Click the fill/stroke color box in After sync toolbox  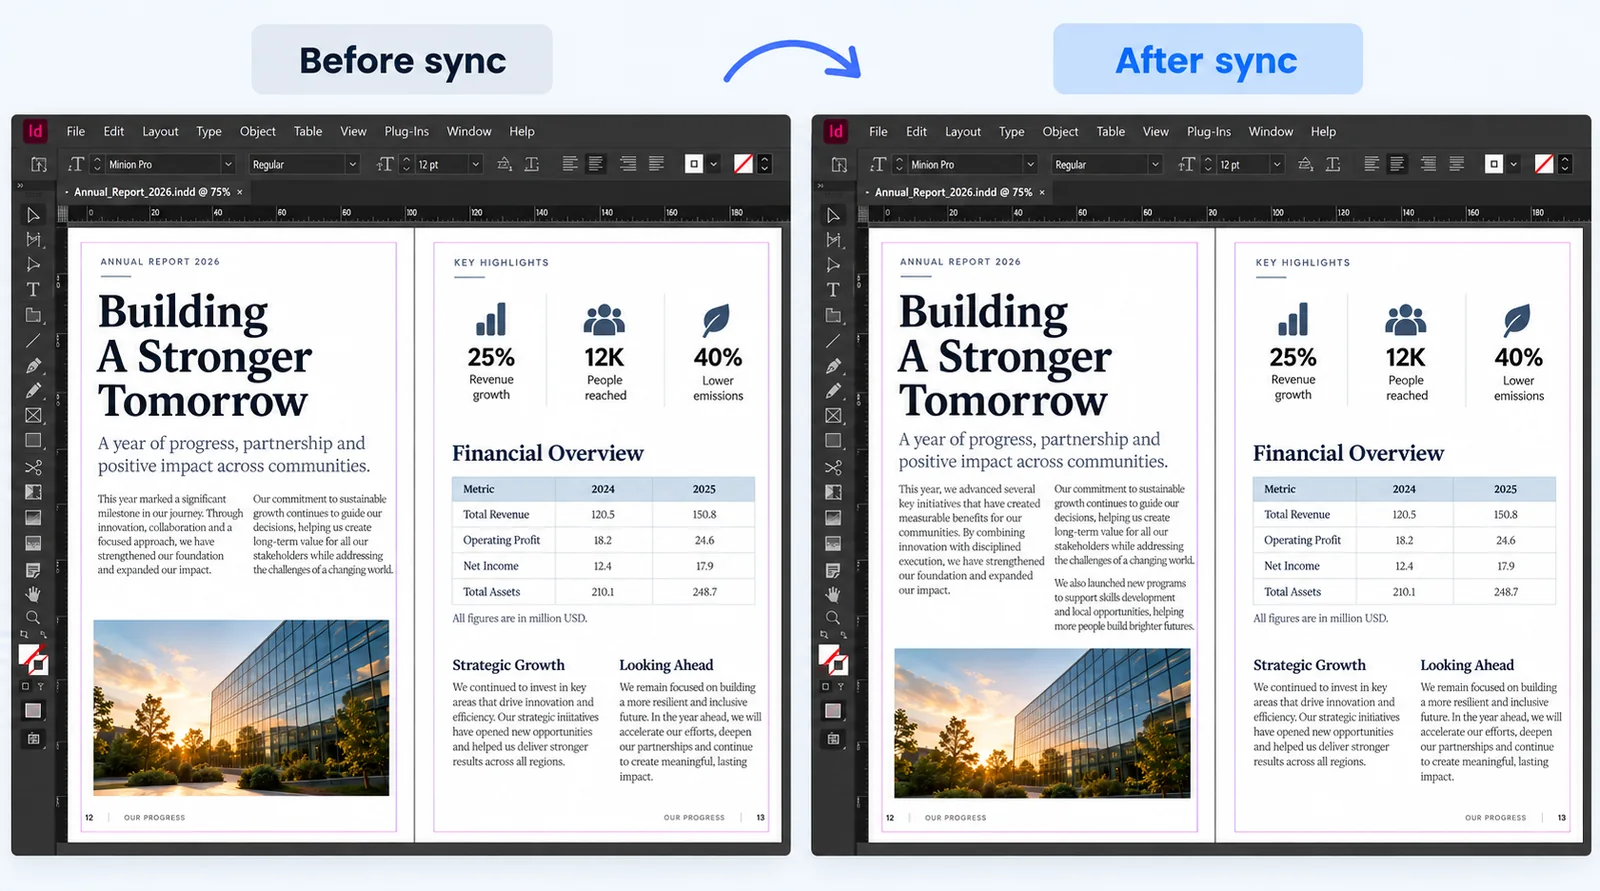pyautogui.click(x=834, y=660)
